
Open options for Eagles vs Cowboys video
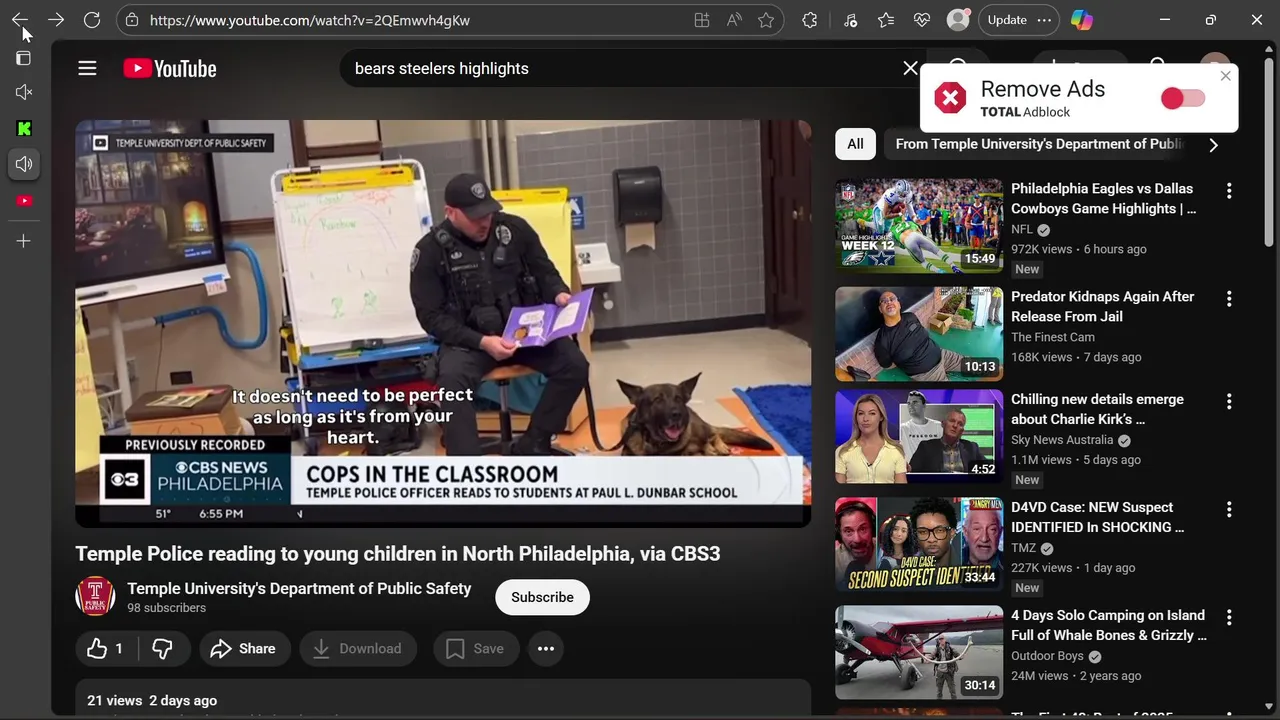(x=1229, y=191)
